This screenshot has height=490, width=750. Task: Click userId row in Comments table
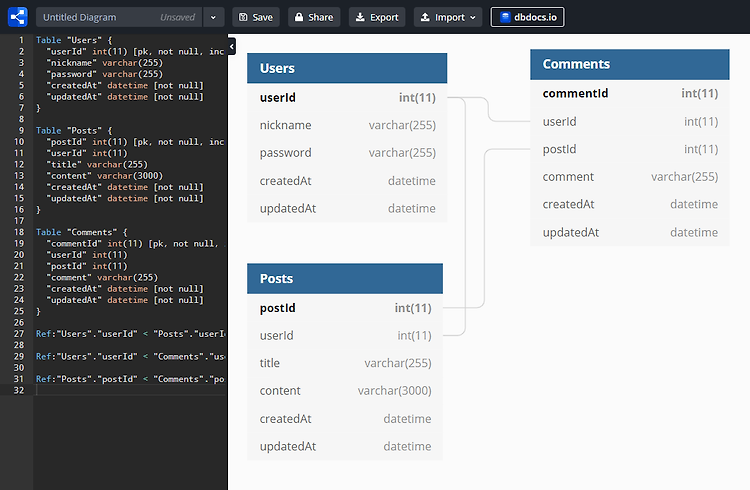tap(629, 122)
